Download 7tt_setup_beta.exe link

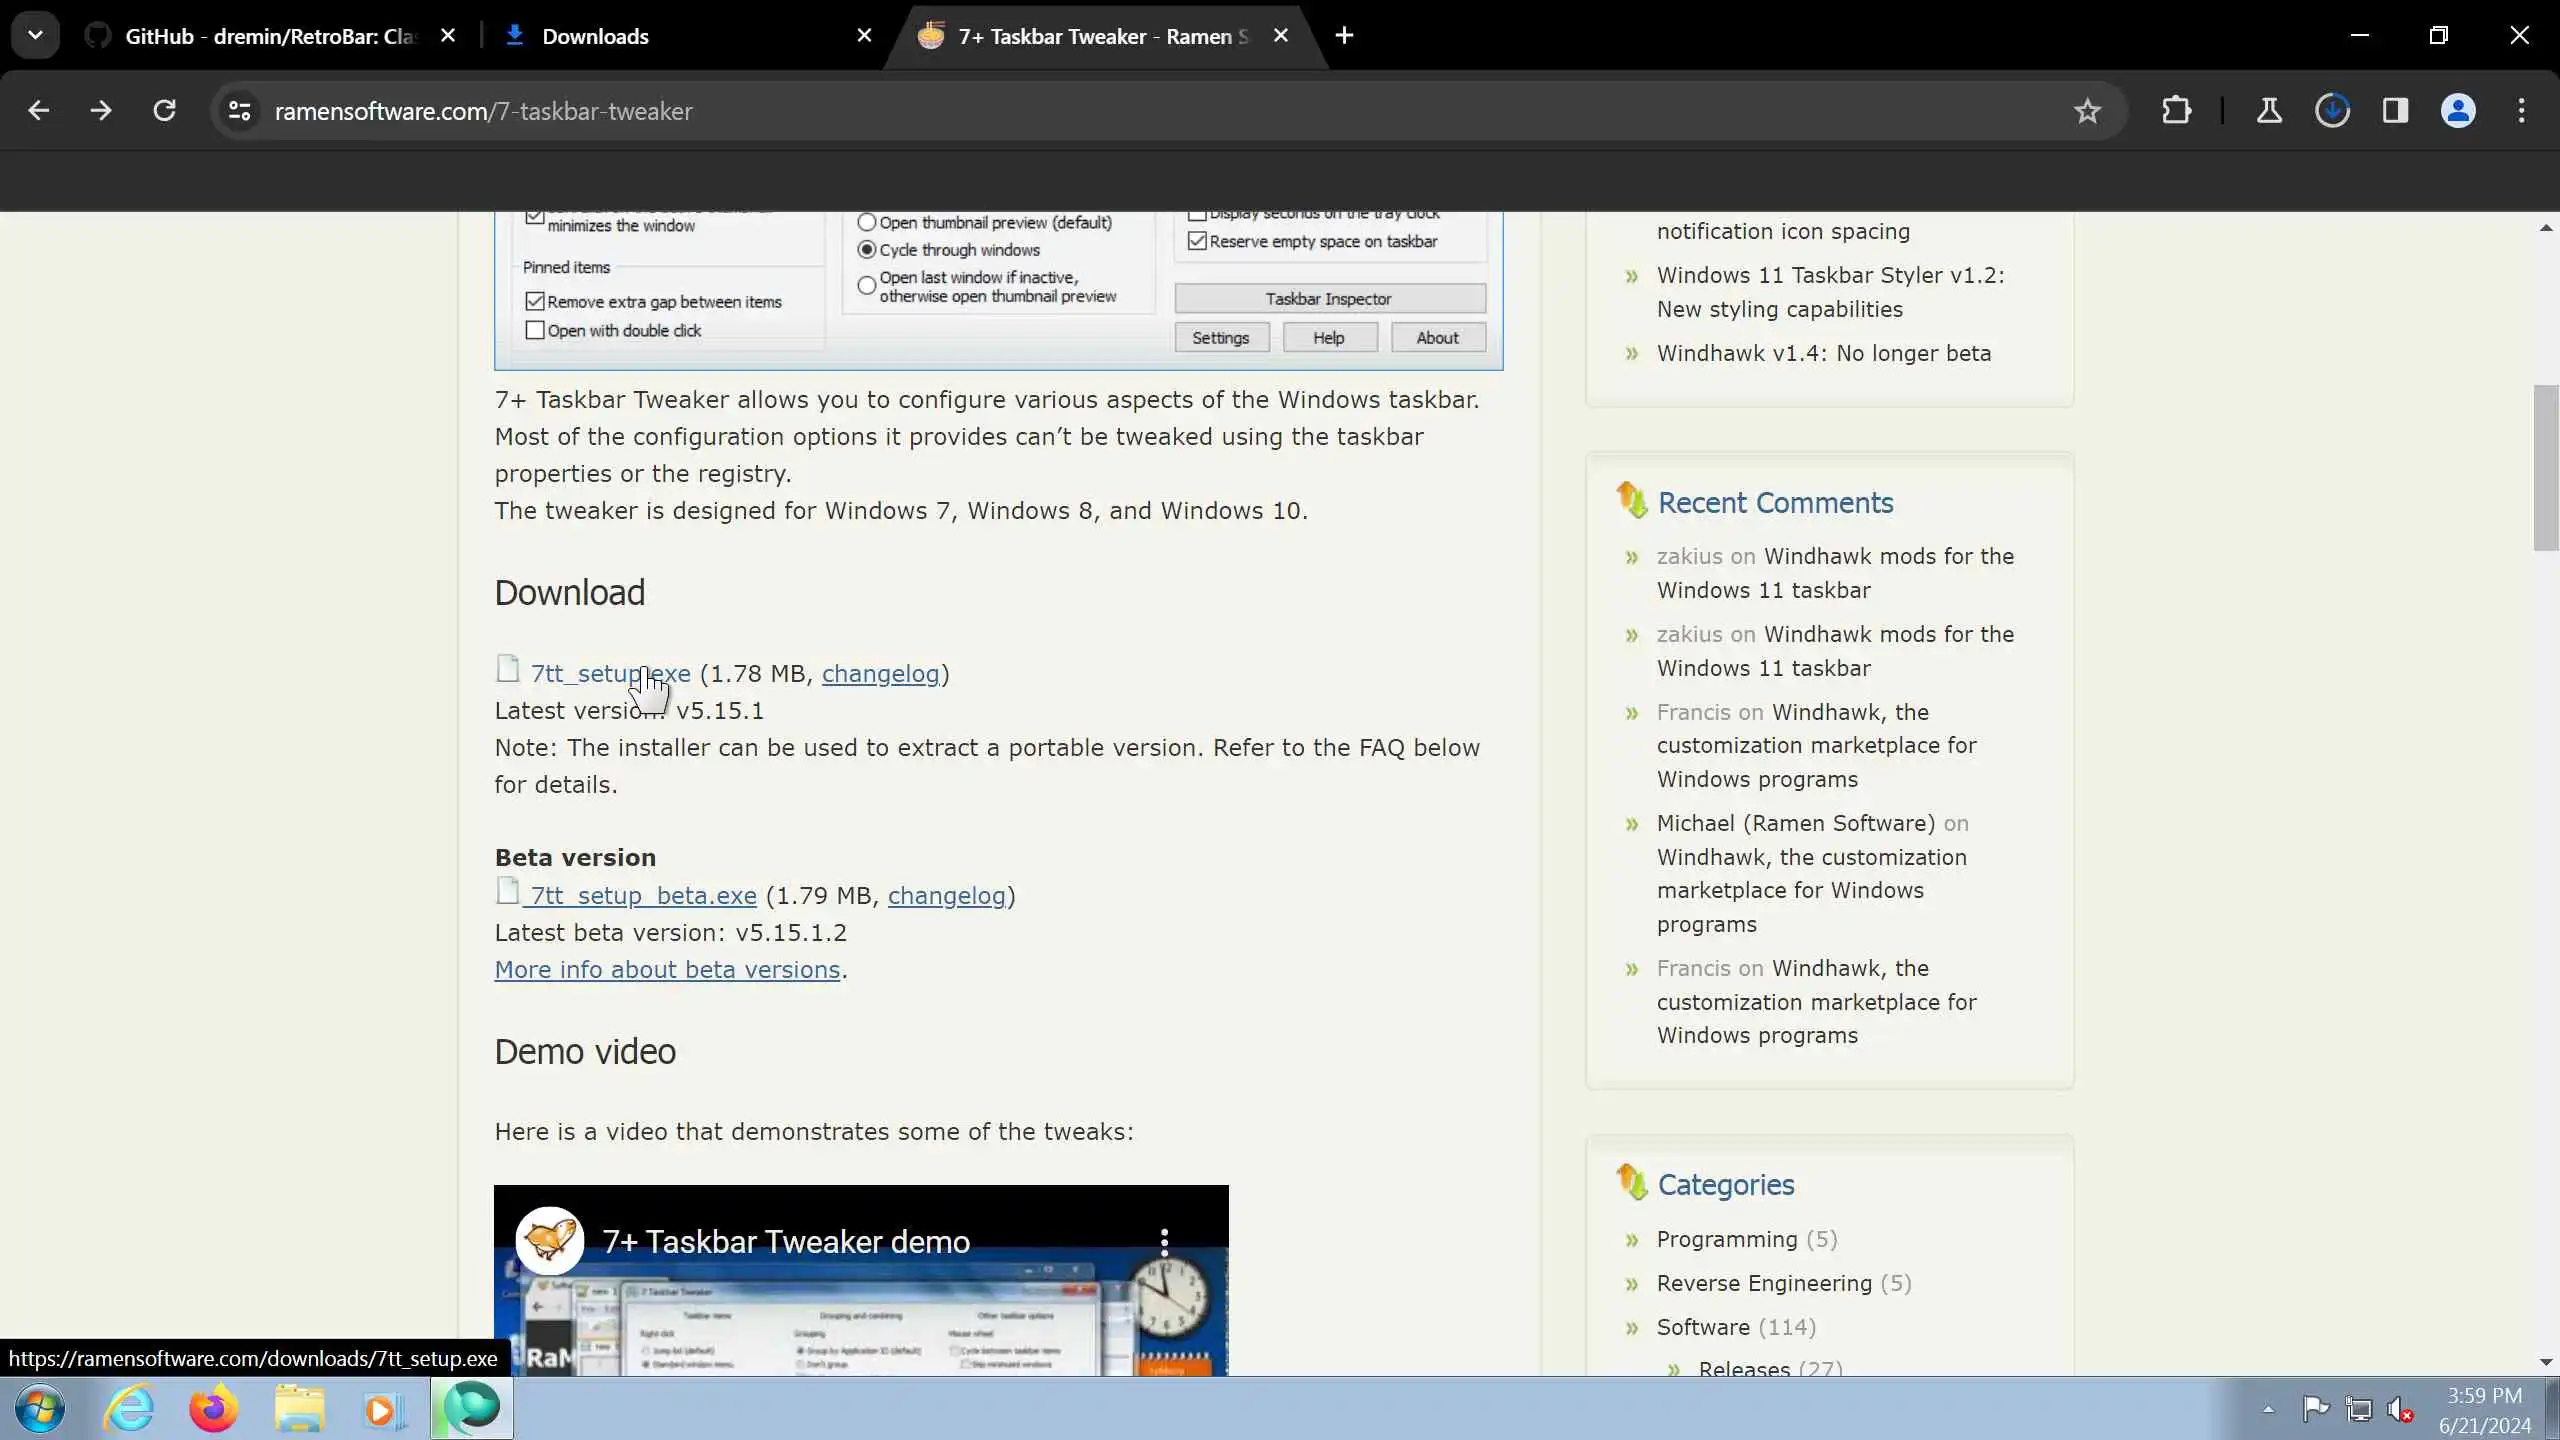tap(644, 896)
